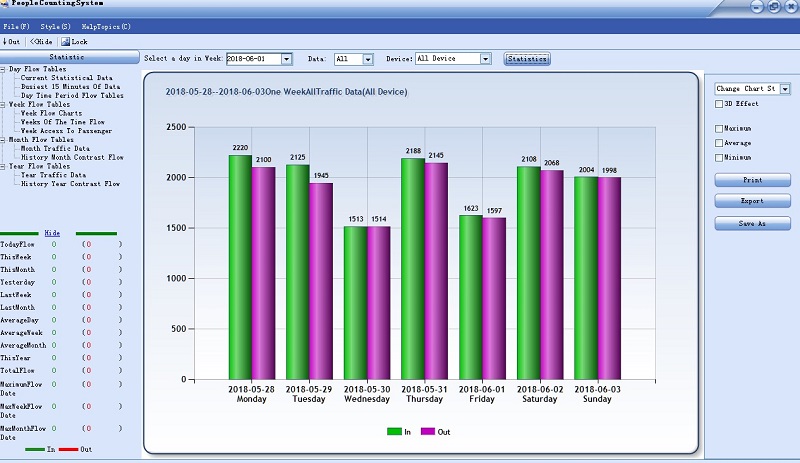Click the Save As button
Viewport: 800px width, 463px height.
[753, 224]
